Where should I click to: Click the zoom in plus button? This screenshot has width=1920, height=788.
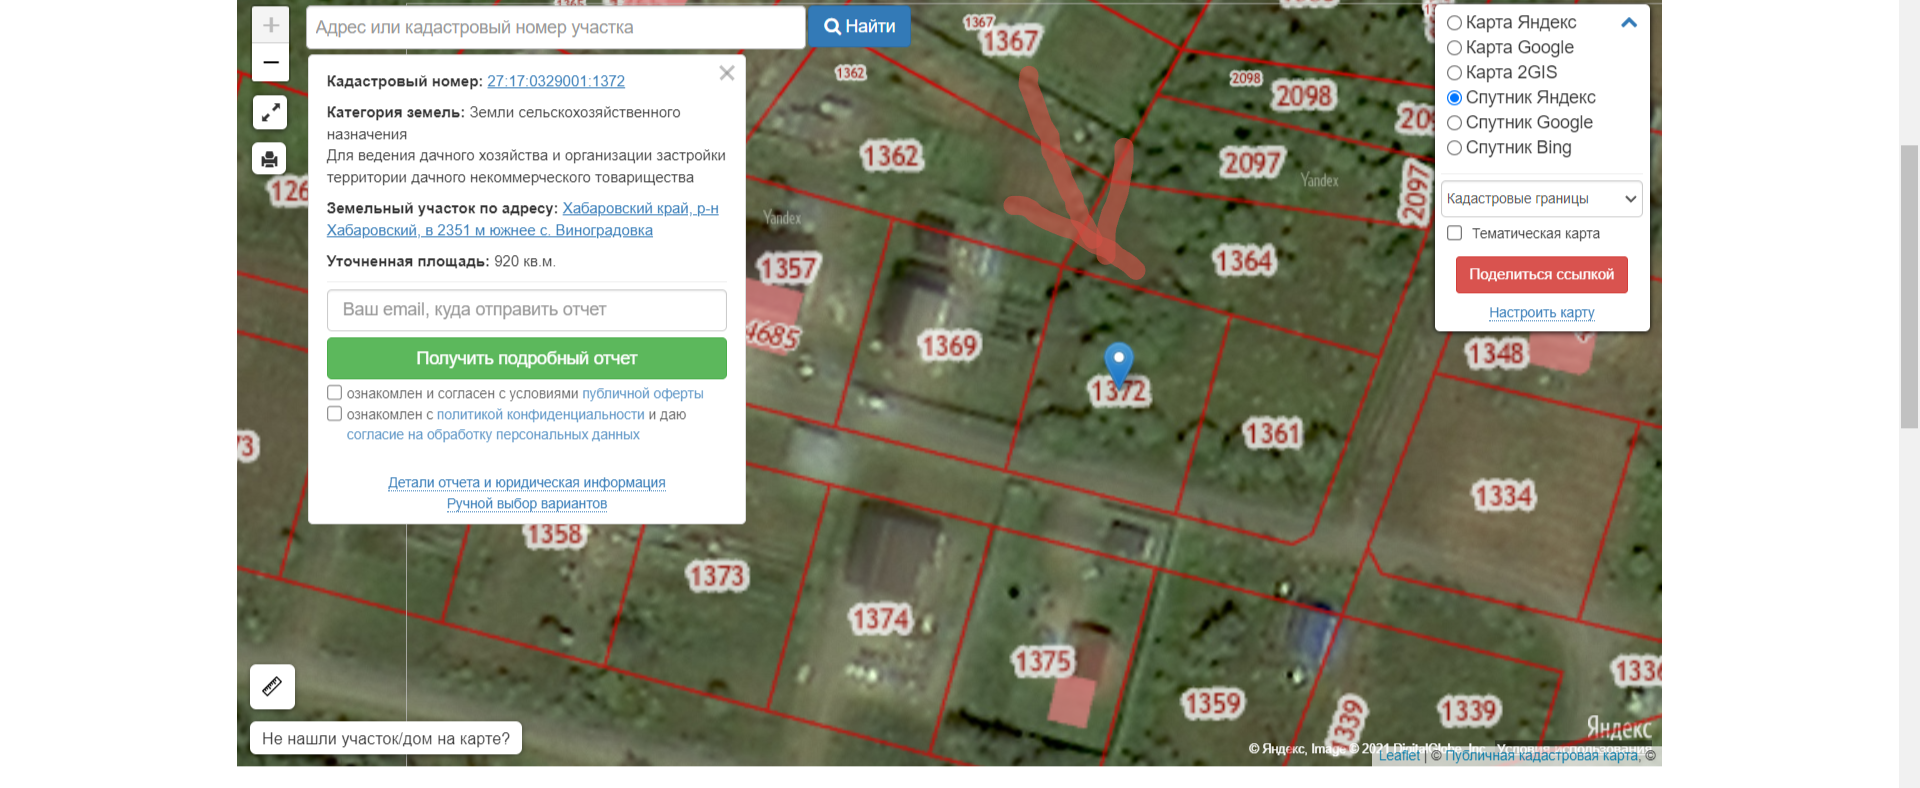click(x=270, y=25)
